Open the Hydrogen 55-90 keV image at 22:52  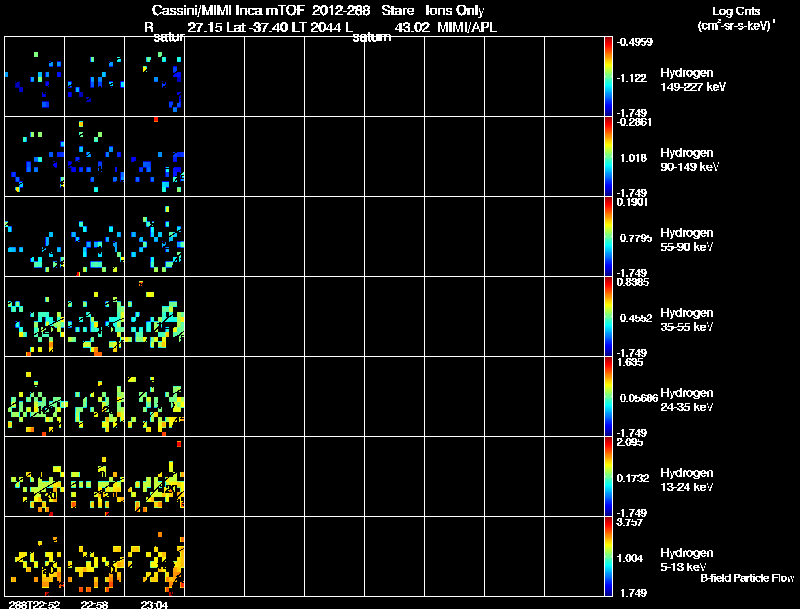34,237
